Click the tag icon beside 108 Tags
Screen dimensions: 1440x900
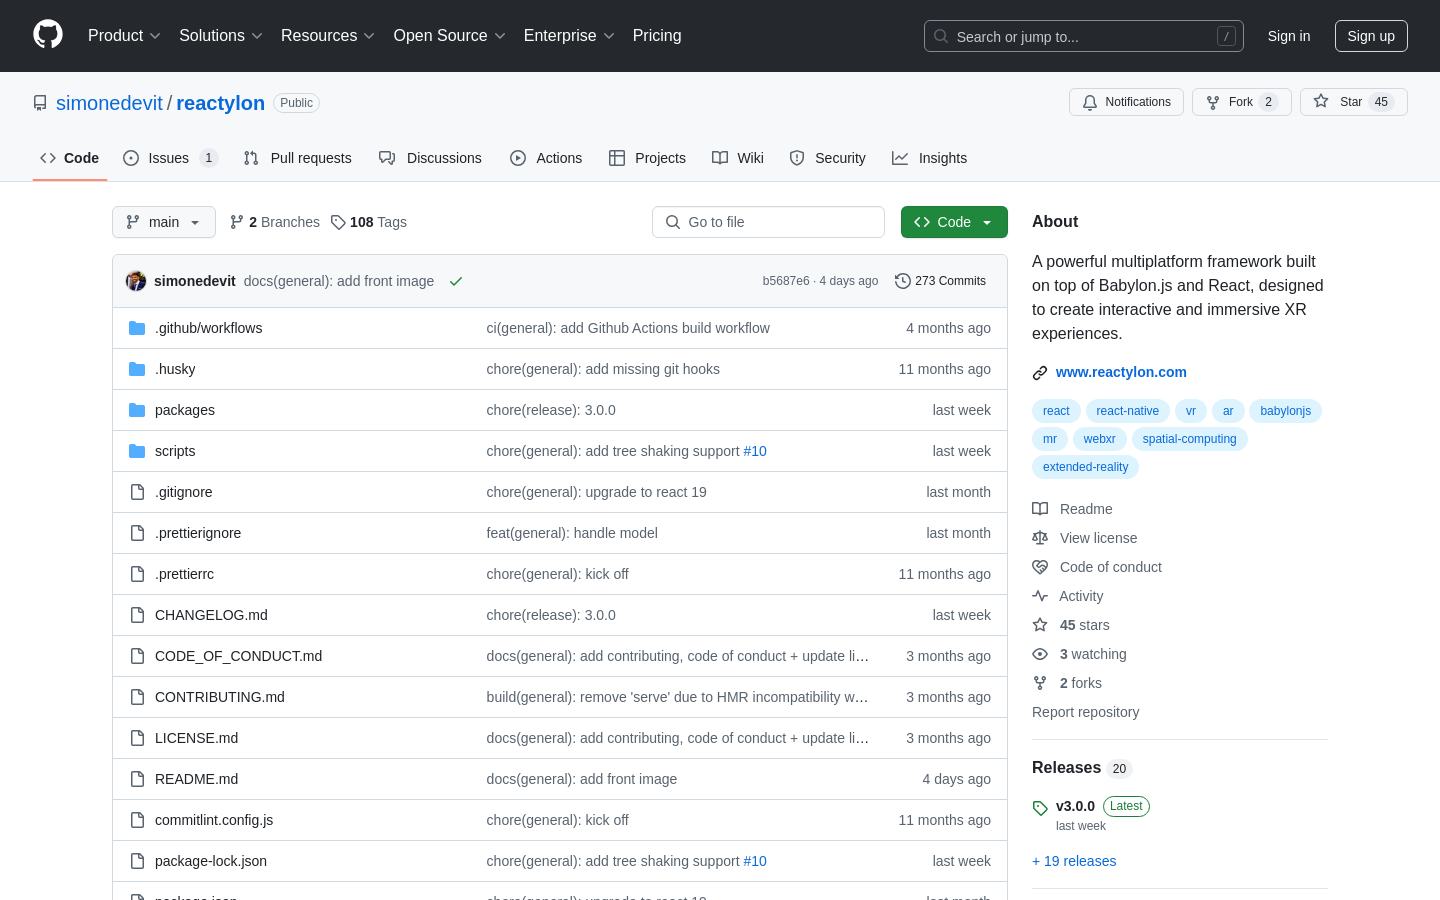click(338, 222)
